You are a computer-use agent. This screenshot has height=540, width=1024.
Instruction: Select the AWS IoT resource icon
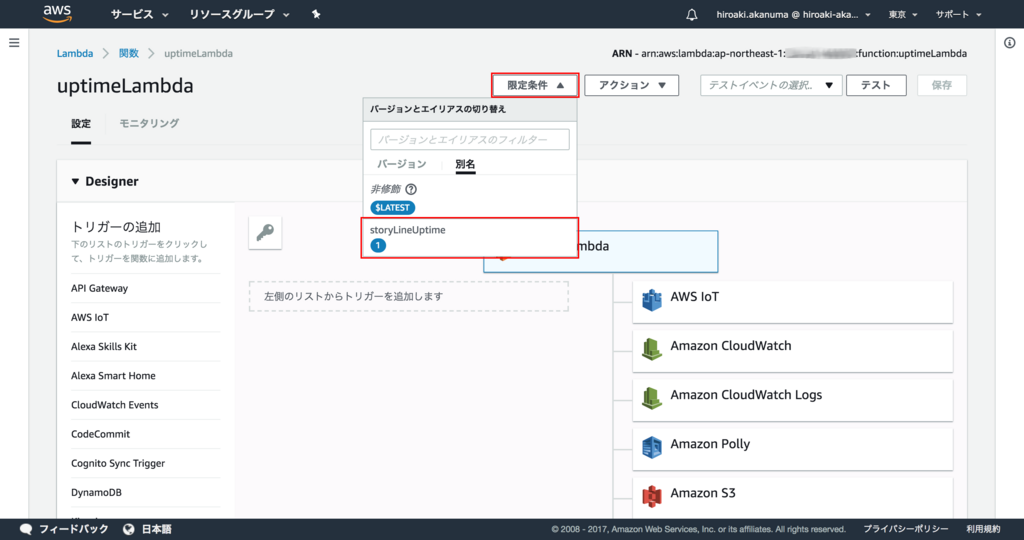point(652,300)
